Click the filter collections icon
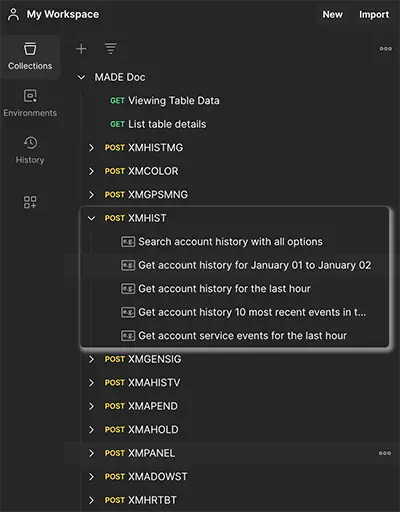Screen dimensions: 400x512 pyautogui.click(x=111, y=49)
